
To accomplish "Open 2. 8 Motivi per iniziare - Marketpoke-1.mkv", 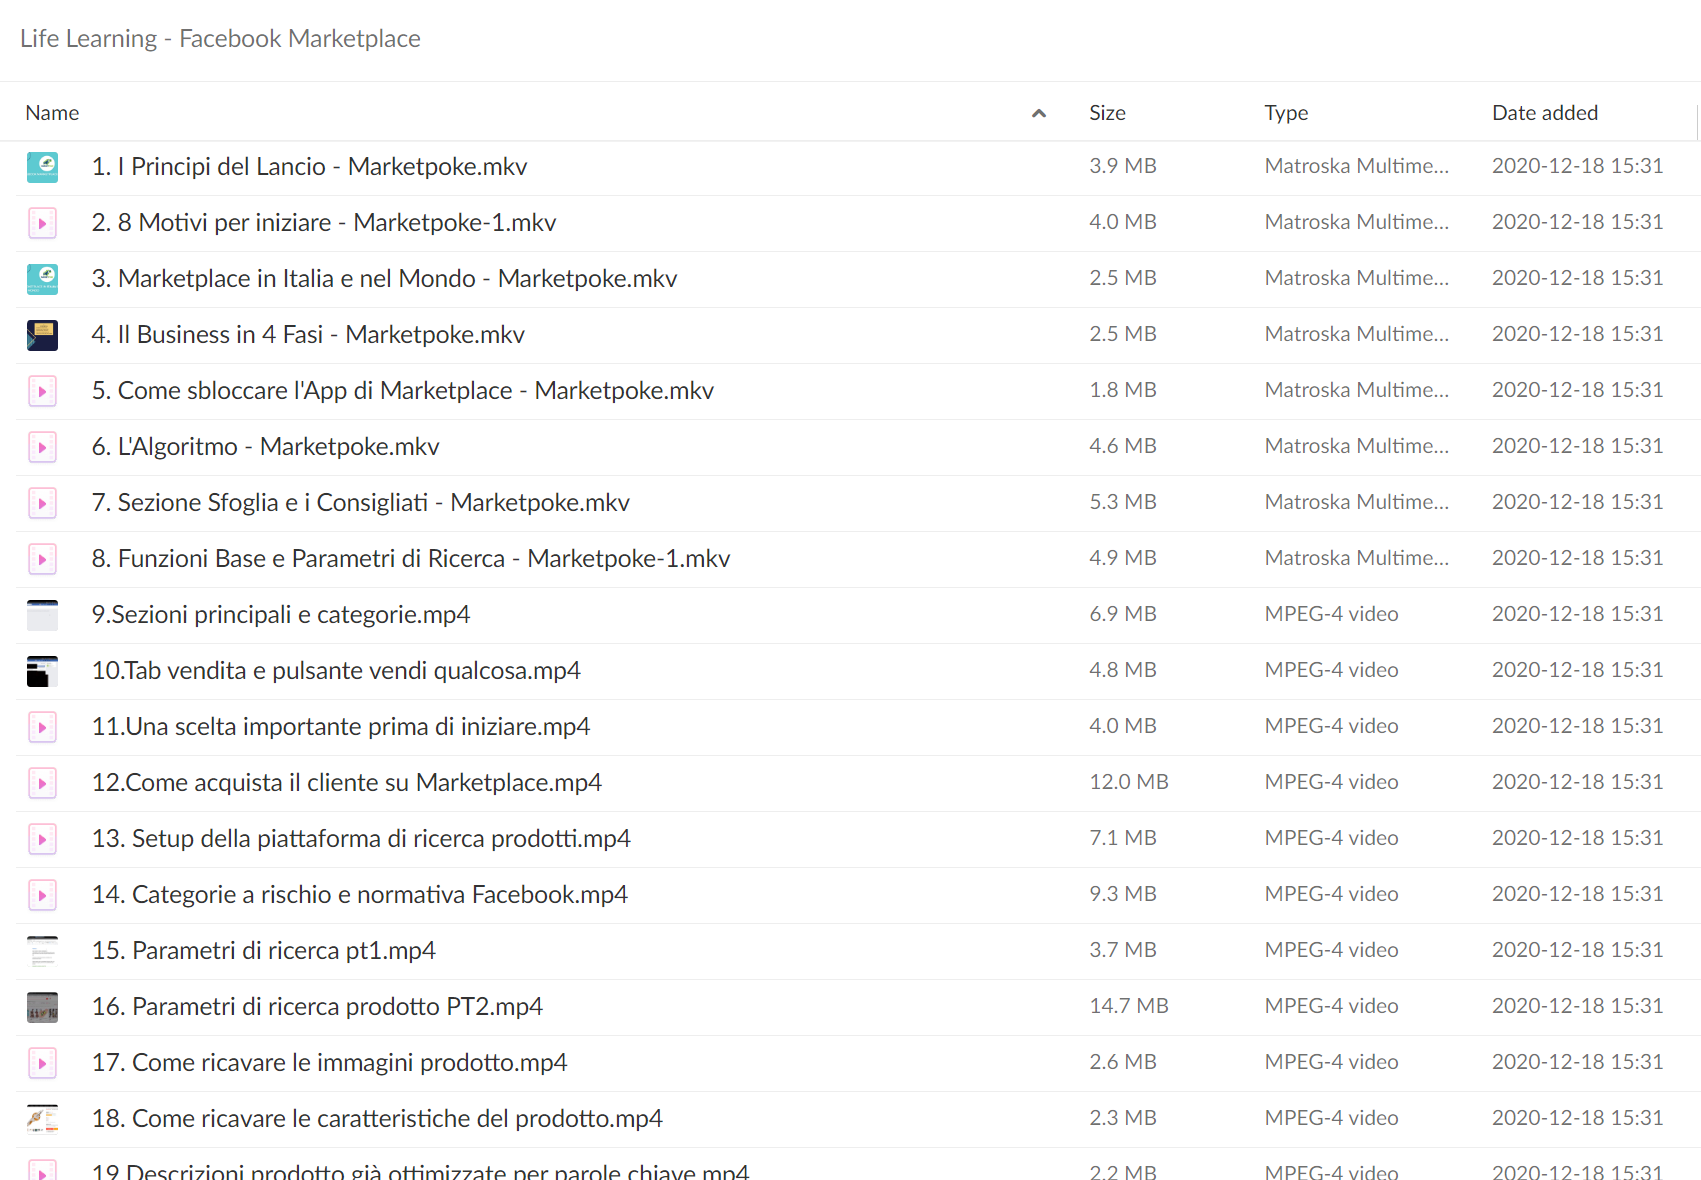I will (x=324, y=223).
